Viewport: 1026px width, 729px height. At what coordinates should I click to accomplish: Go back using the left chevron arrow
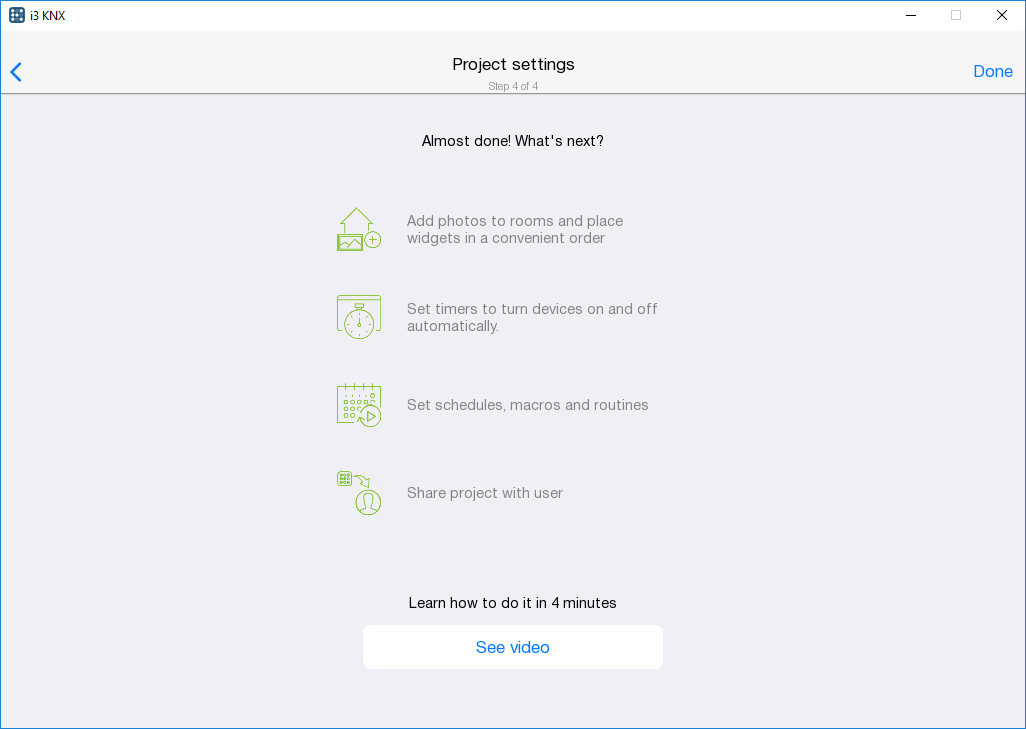pos(16,72)
